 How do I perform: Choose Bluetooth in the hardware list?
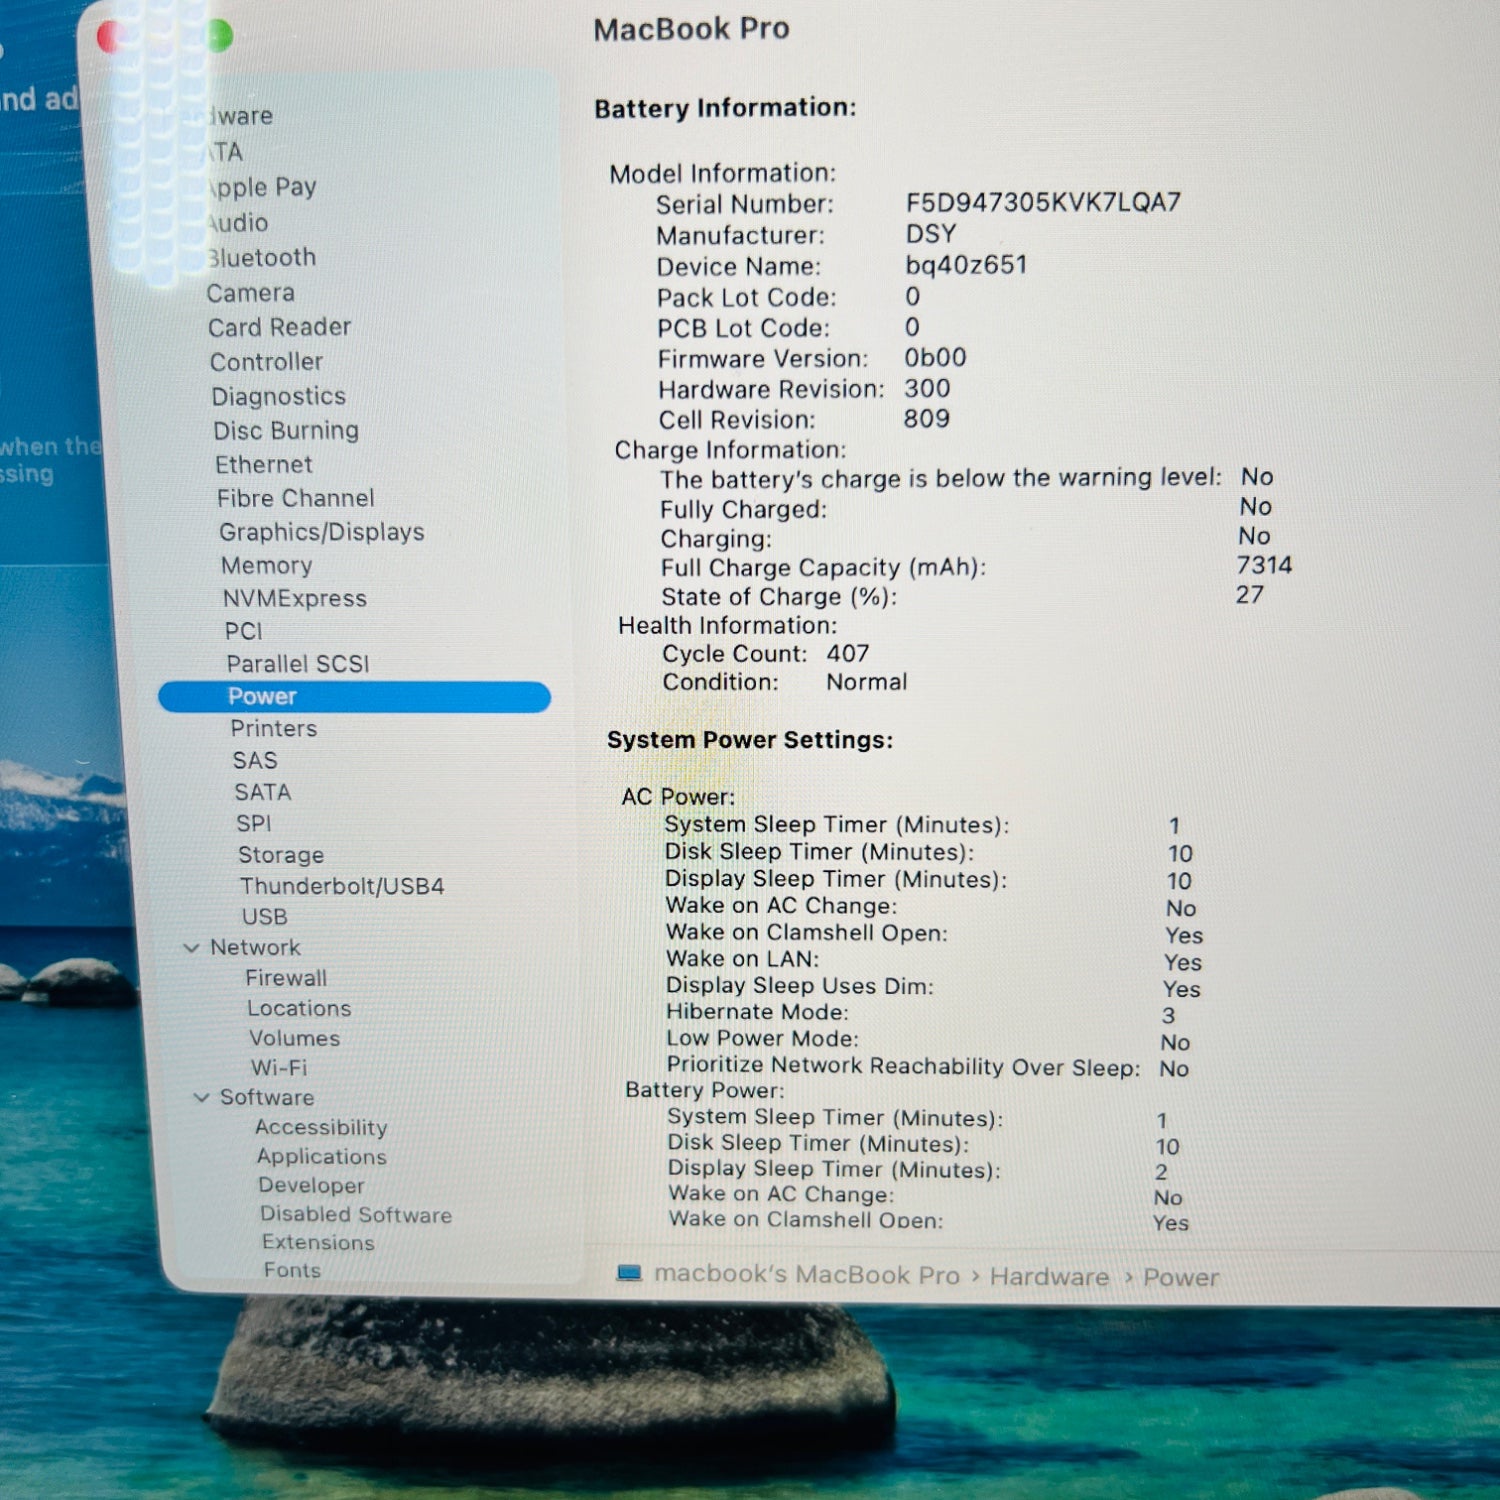[x=262, y=258]
